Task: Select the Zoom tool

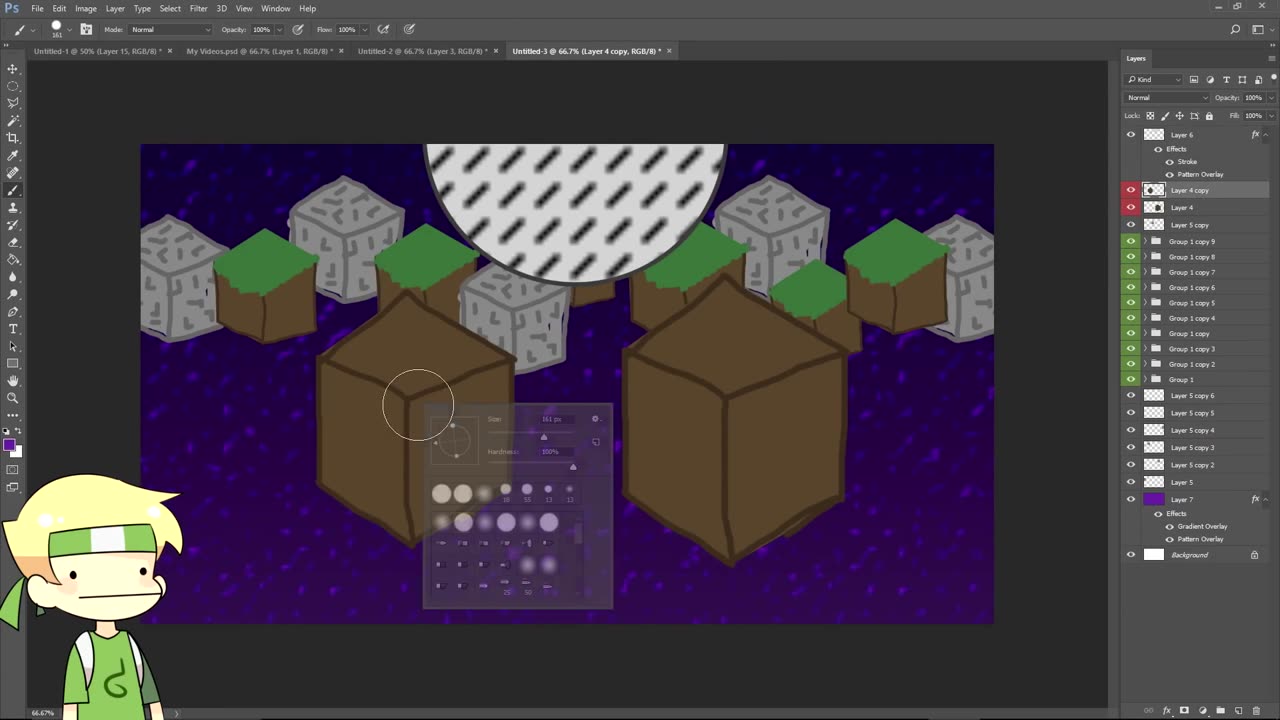Action: (x=13, y=398)
